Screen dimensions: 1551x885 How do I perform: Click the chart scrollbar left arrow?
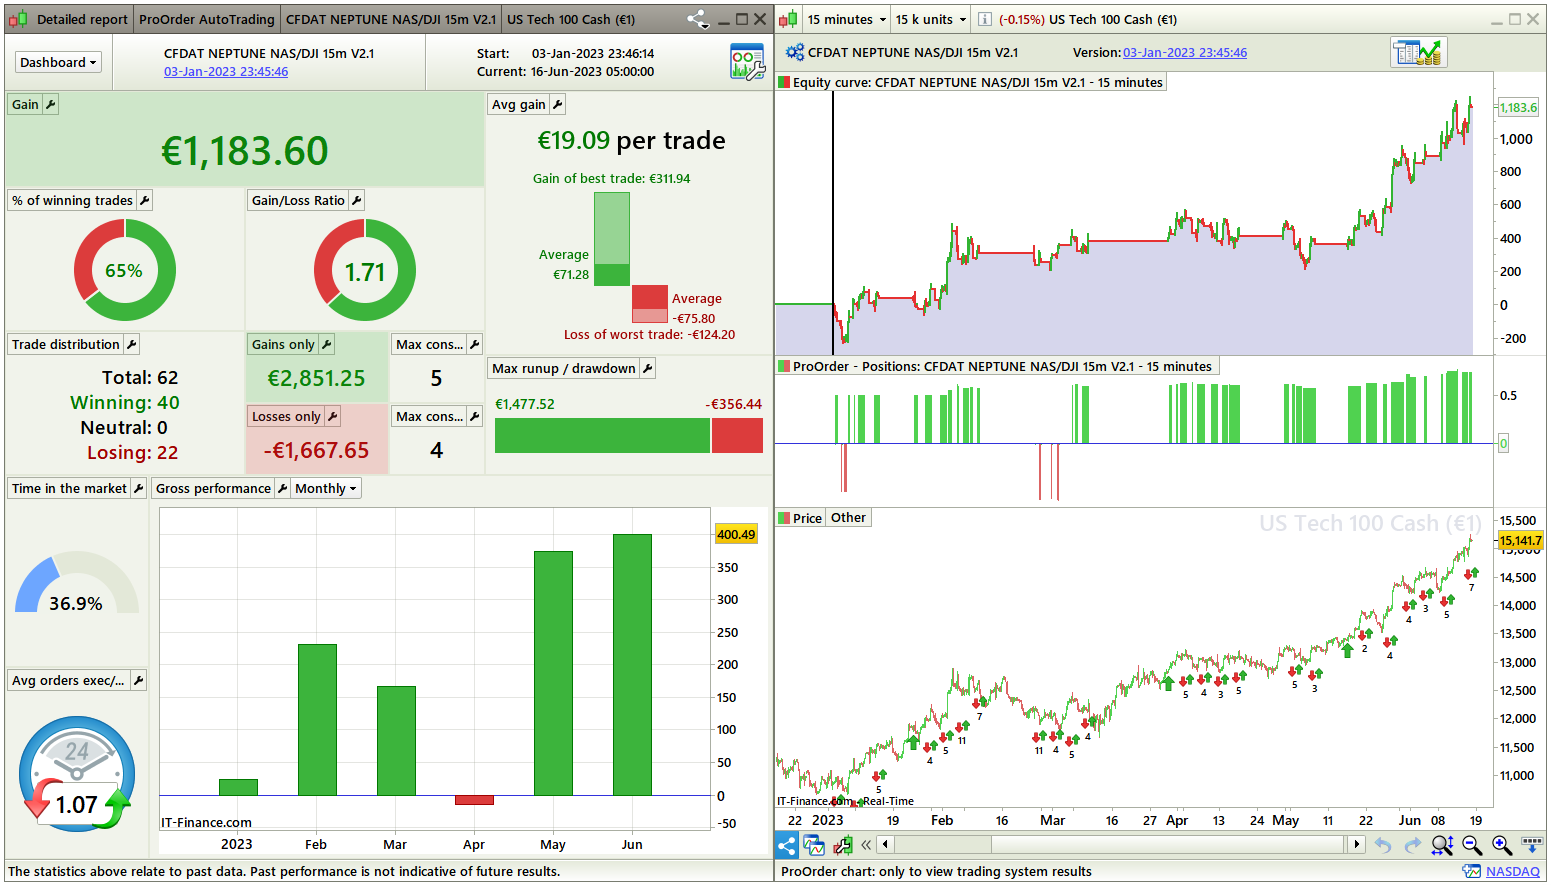tap(885, 845)
